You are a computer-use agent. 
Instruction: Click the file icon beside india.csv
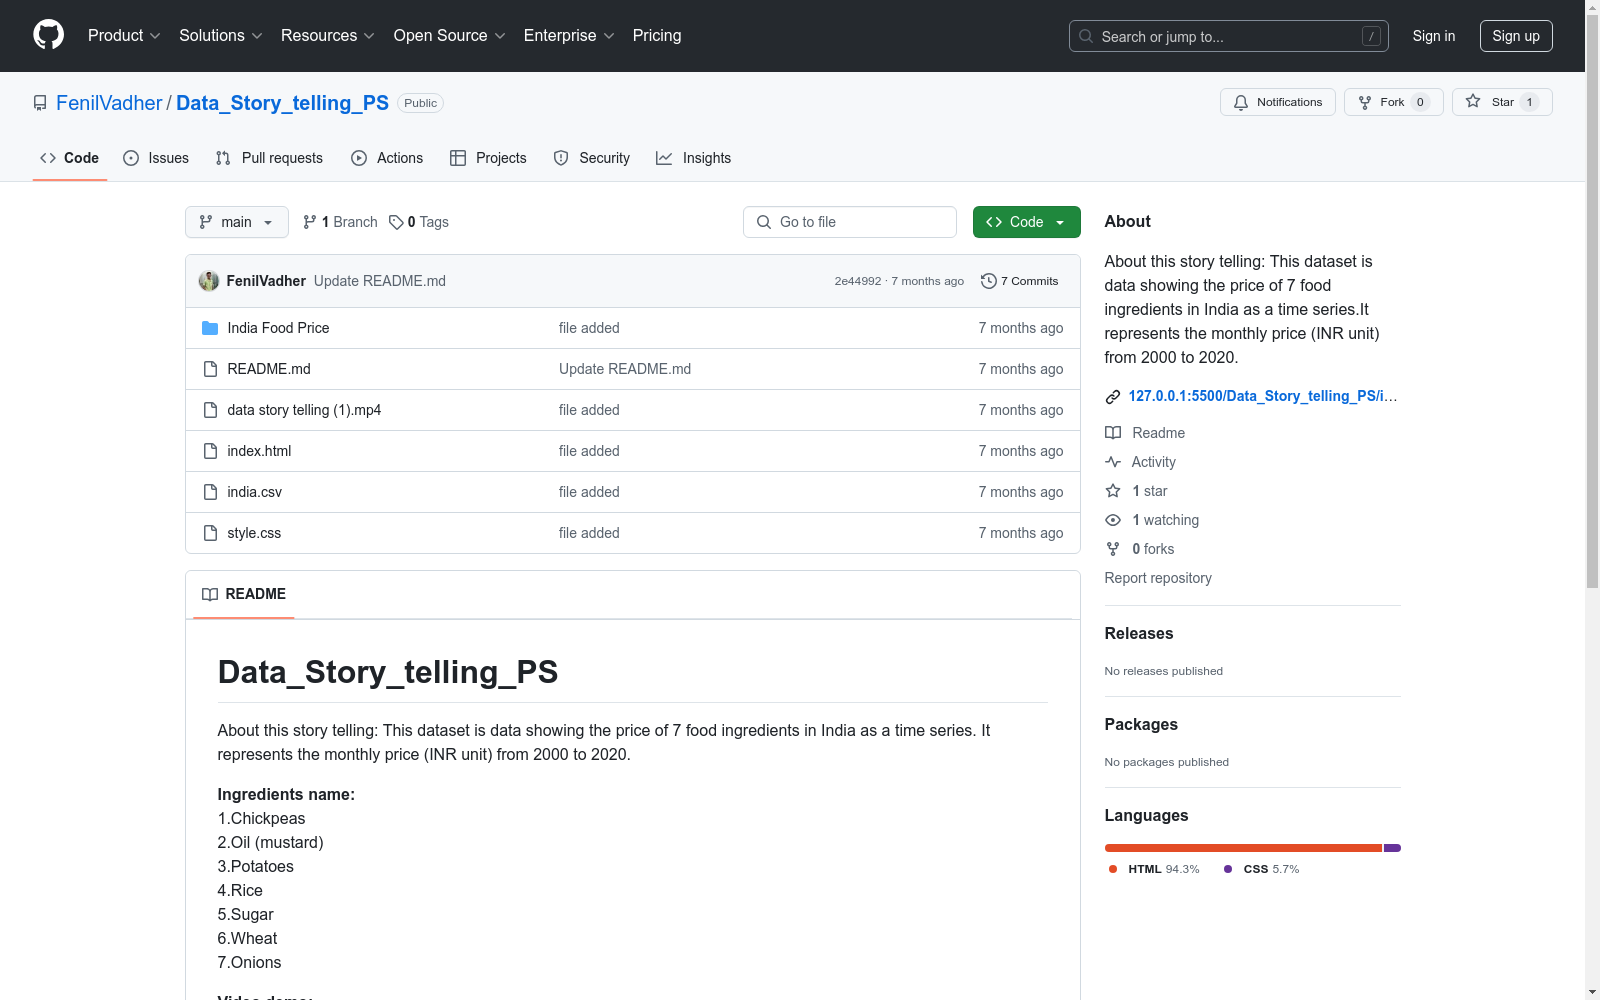[x=210, y=492]
